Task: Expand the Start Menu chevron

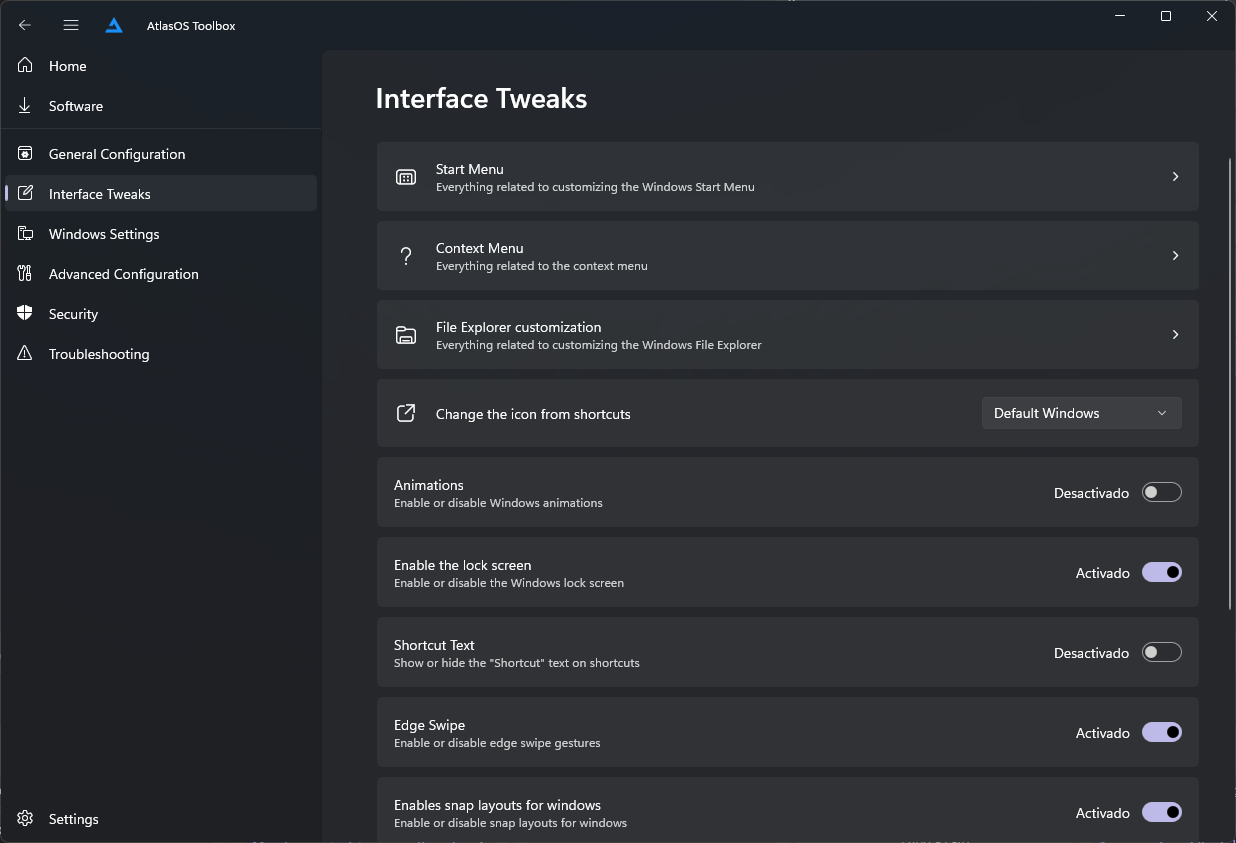Action: coord(1175,177)
